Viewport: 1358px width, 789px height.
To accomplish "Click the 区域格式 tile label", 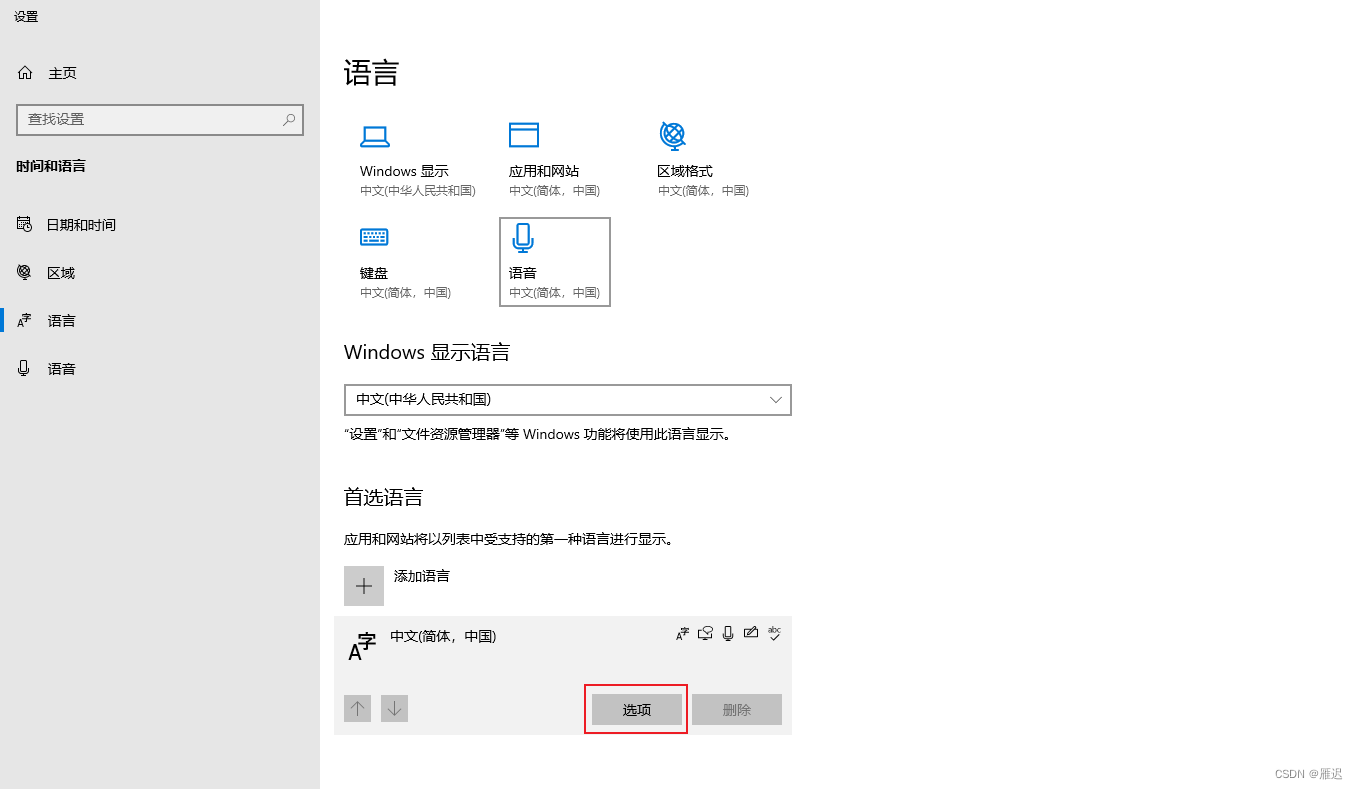I will click(685, 171).
